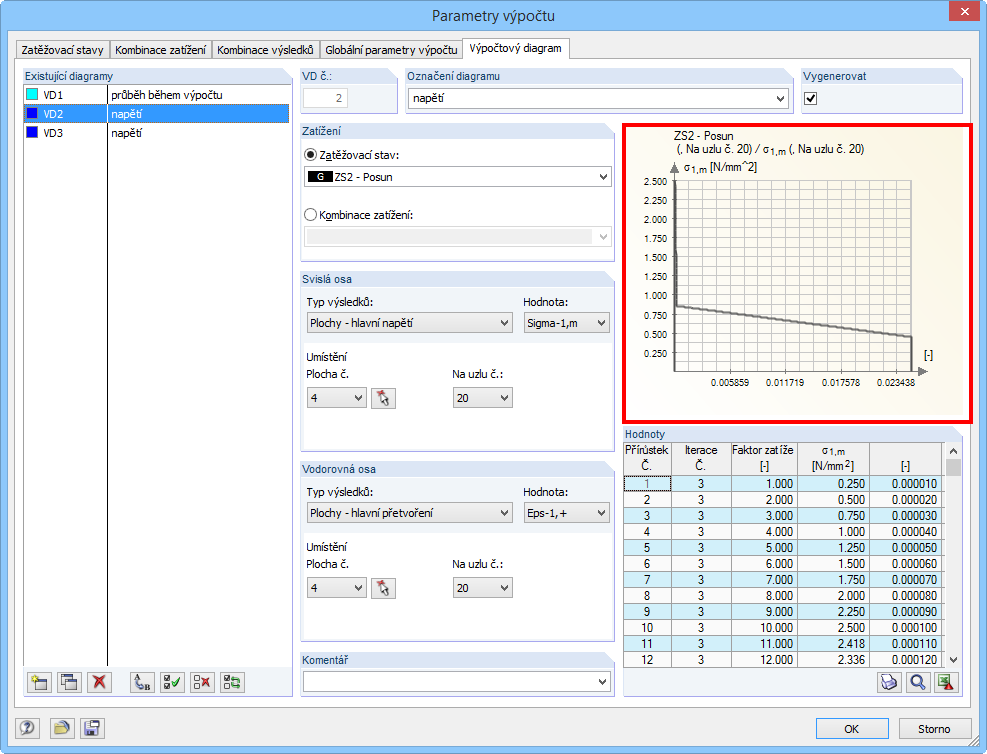Export values table to Excel
The image size is (987, 754).
[x=947, y=682]
